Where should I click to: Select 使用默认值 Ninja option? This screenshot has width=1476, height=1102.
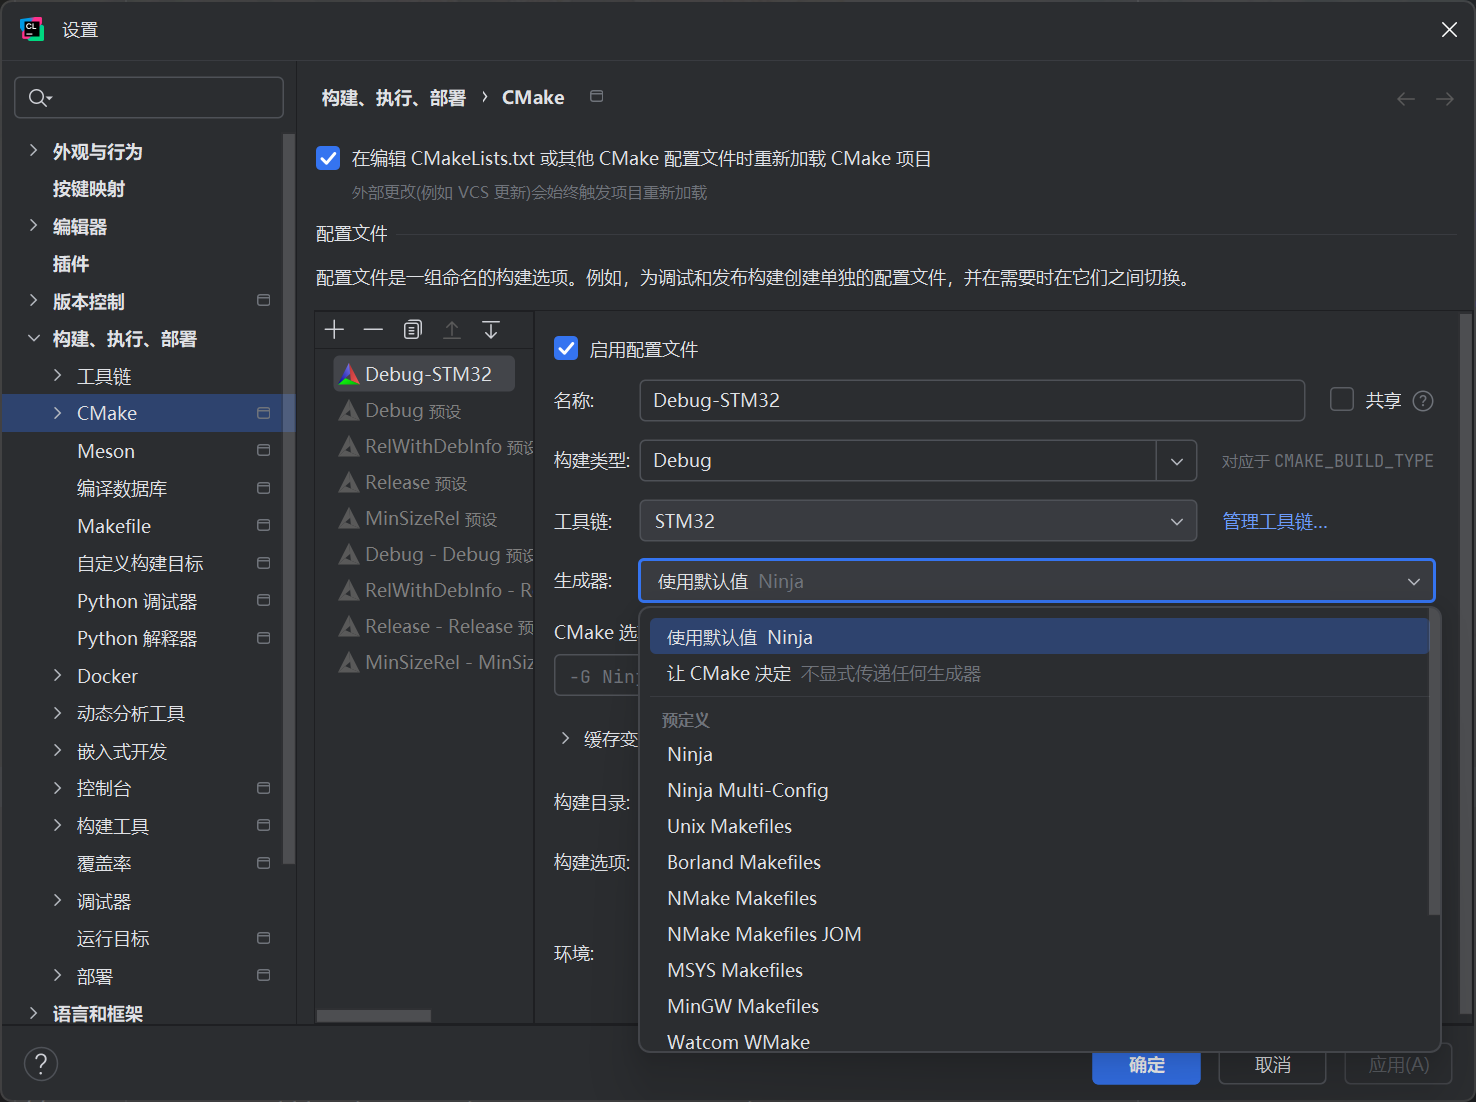1039,637
